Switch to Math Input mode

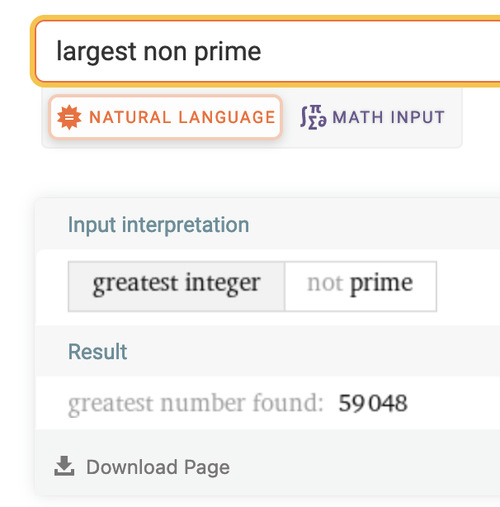point(372,117)
